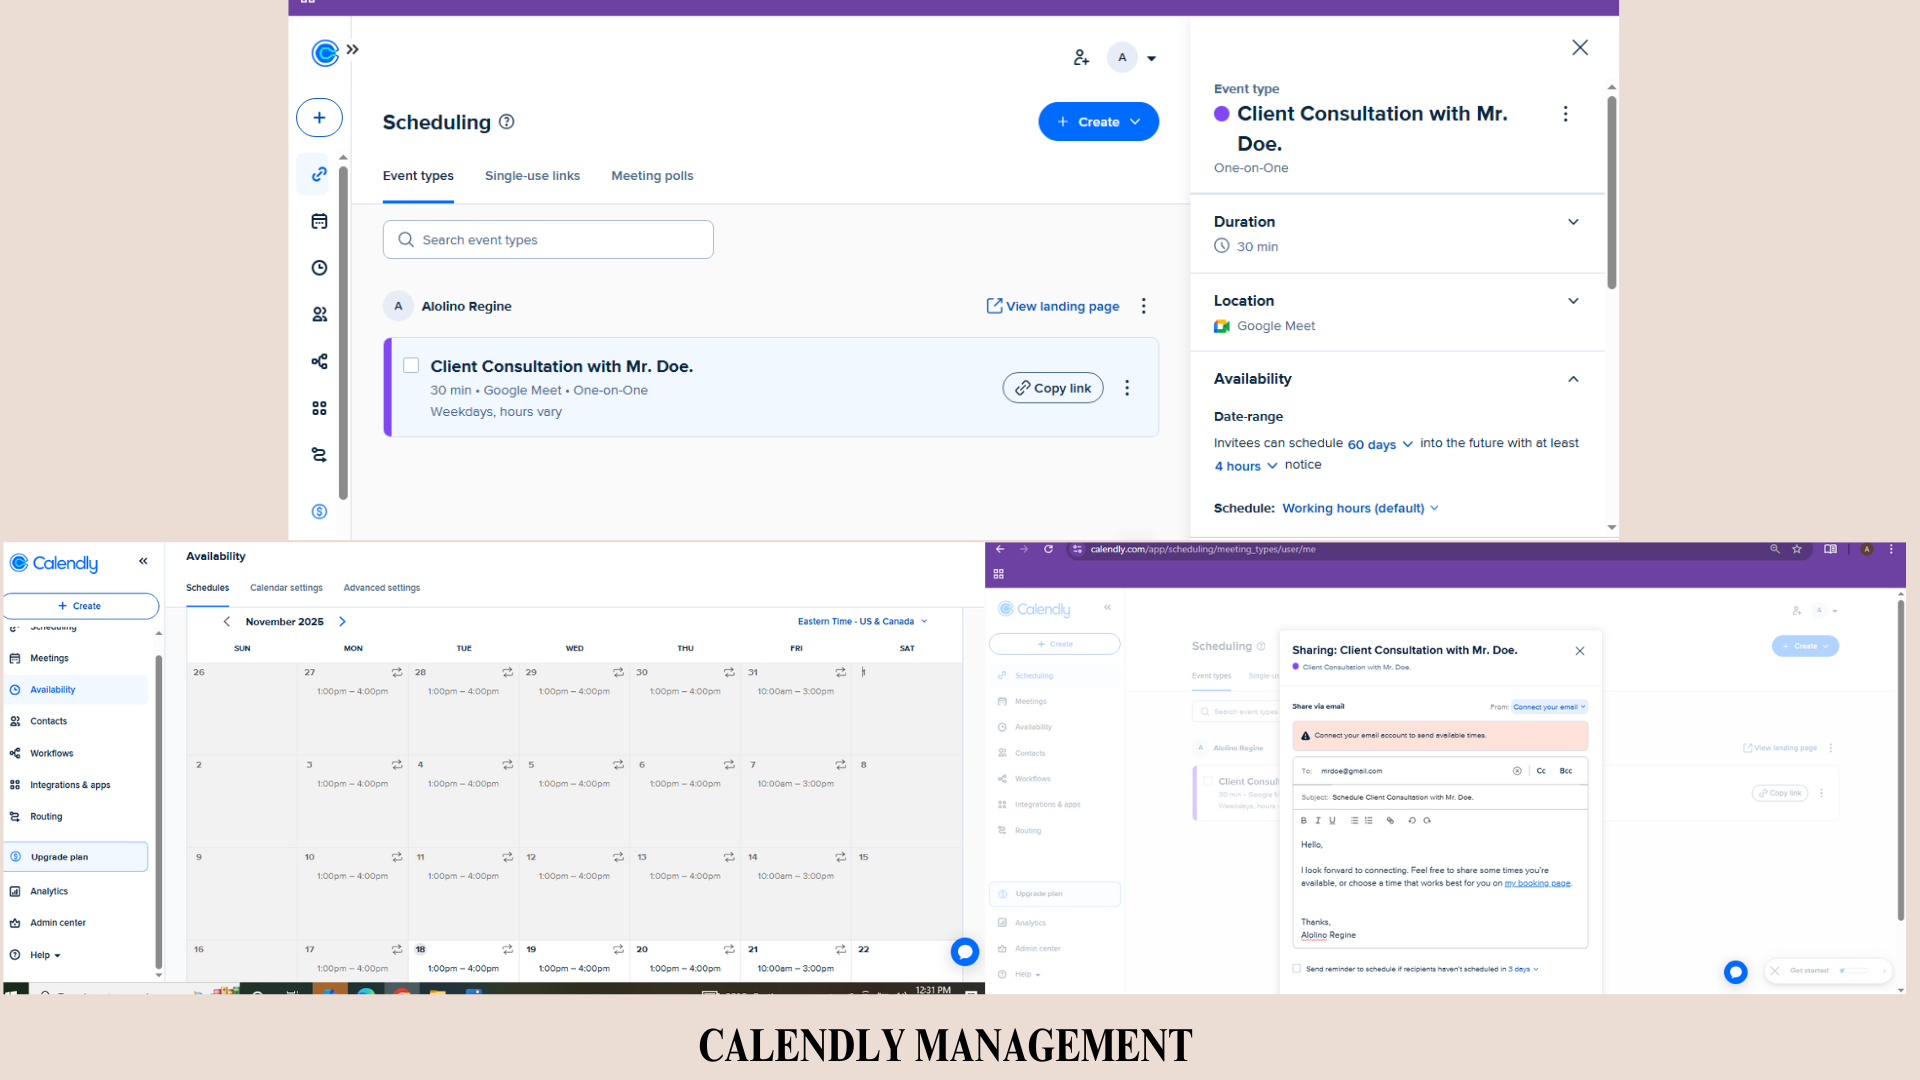
Task: Open the View landing page link
Action: click(1053, 306)
